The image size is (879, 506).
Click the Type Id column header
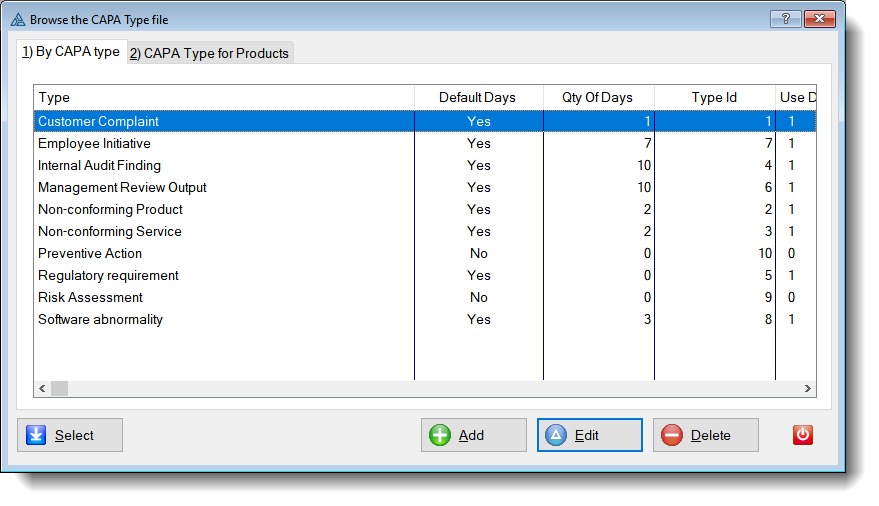pyautogui.click(x=714, y=97)
